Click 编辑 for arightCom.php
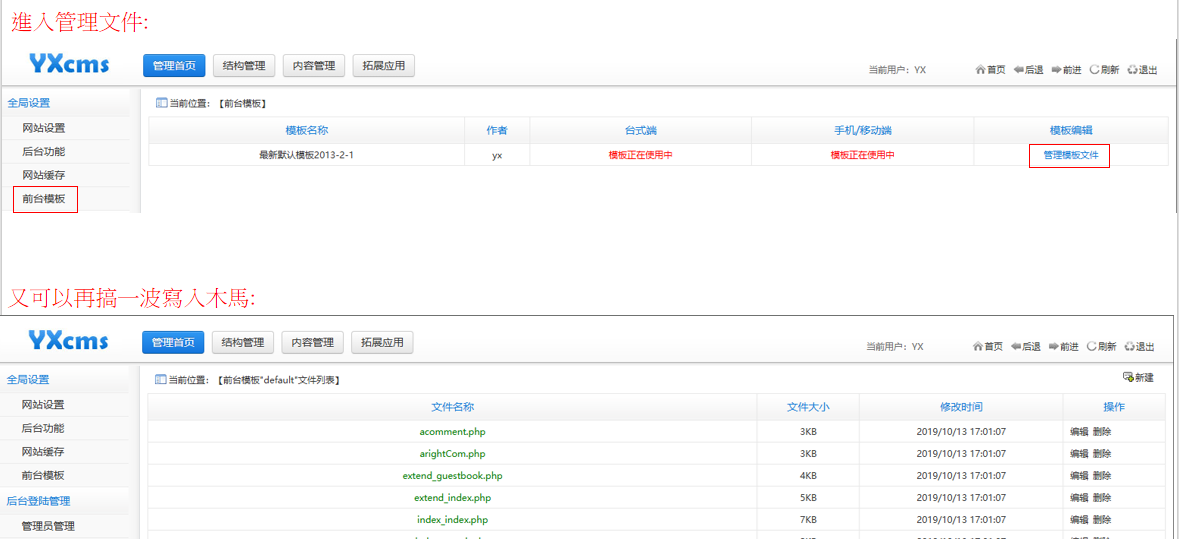Viewport: 1179px width, 539px height. coord(1079,453)
